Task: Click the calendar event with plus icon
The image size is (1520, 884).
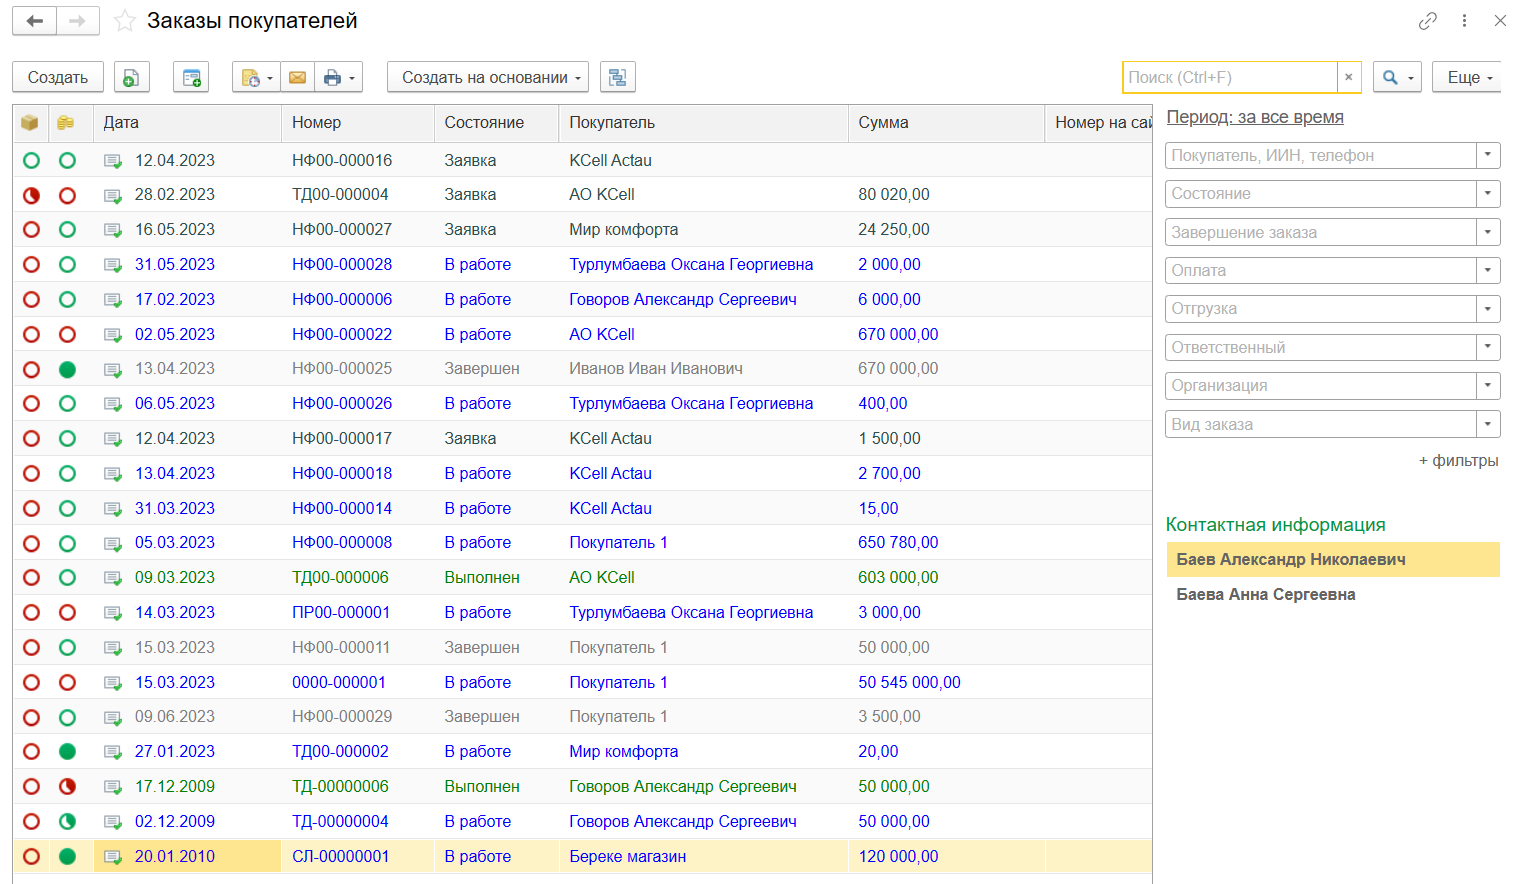Action: click(x=191, y=77)
